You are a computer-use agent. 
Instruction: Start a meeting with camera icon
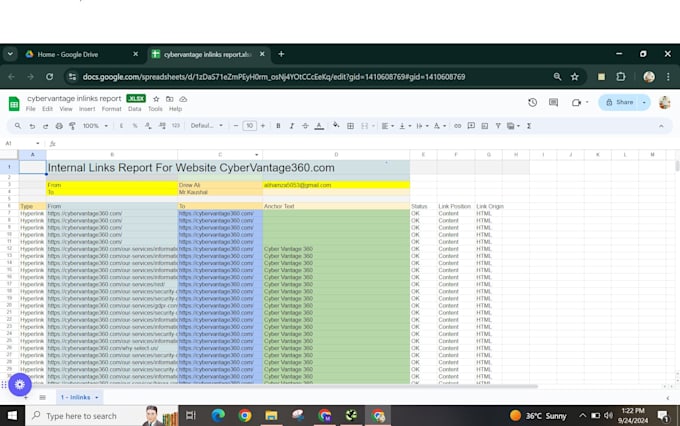point(576,102)
